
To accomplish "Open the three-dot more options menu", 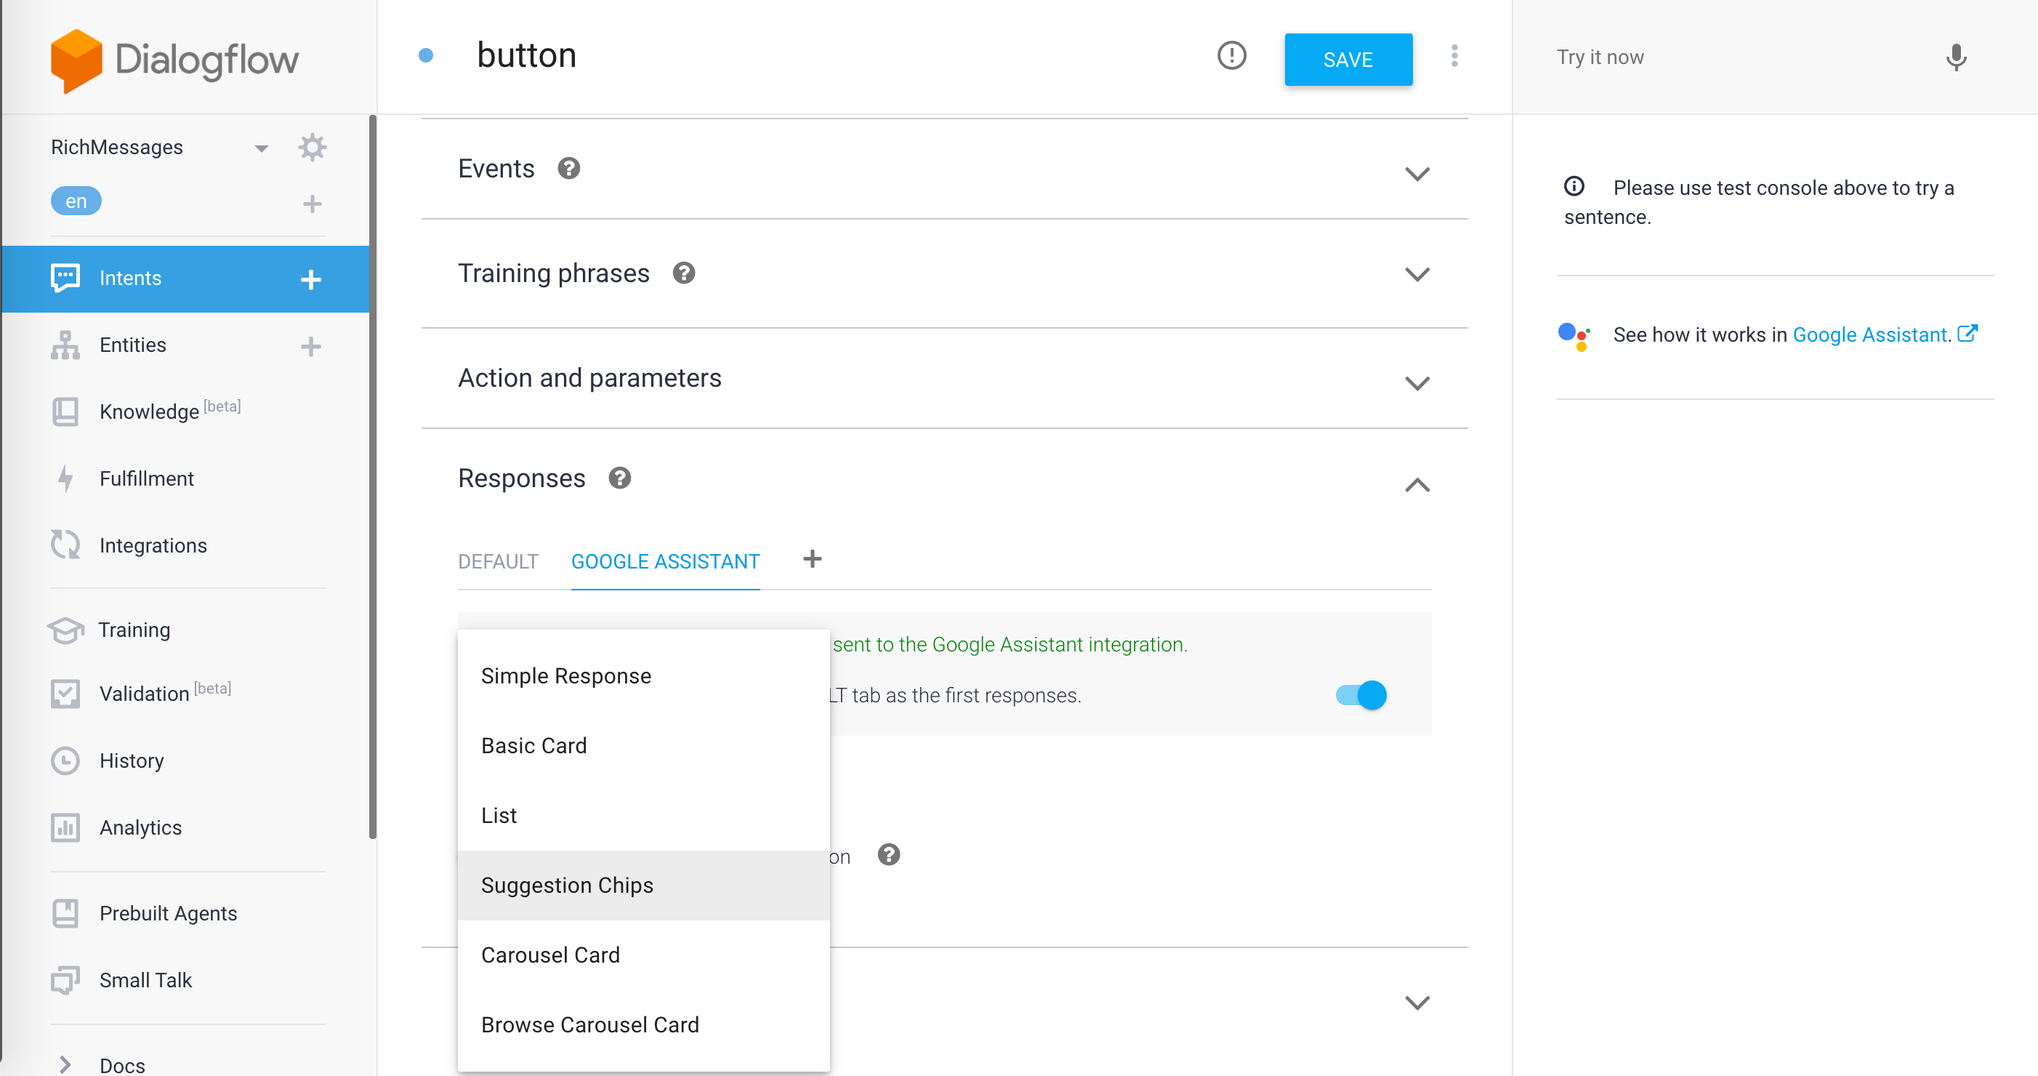I will [1454, 57].
